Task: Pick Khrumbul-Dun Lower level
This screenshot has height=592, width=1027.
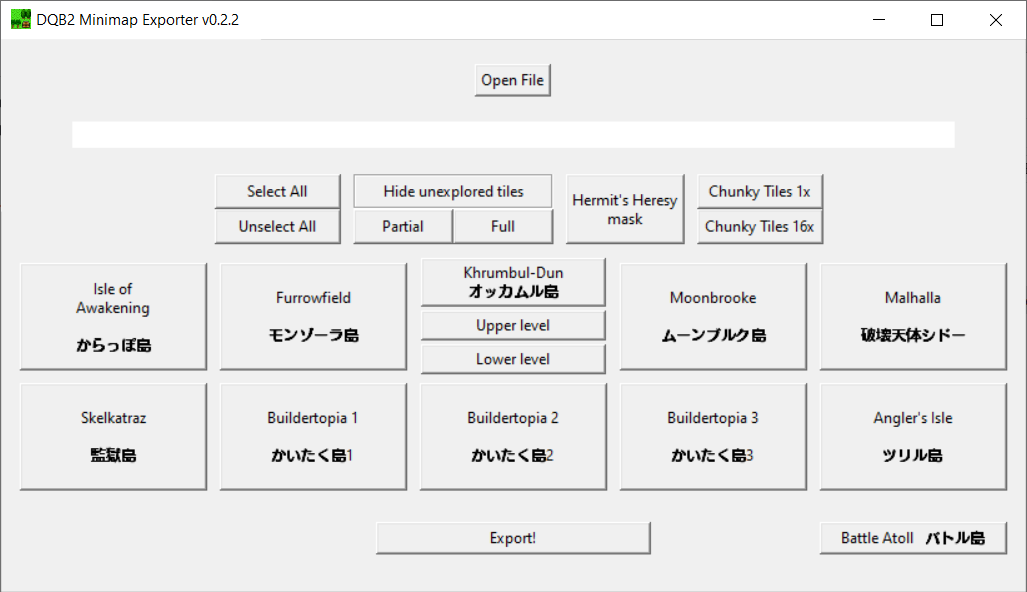Action: point(513,359)
